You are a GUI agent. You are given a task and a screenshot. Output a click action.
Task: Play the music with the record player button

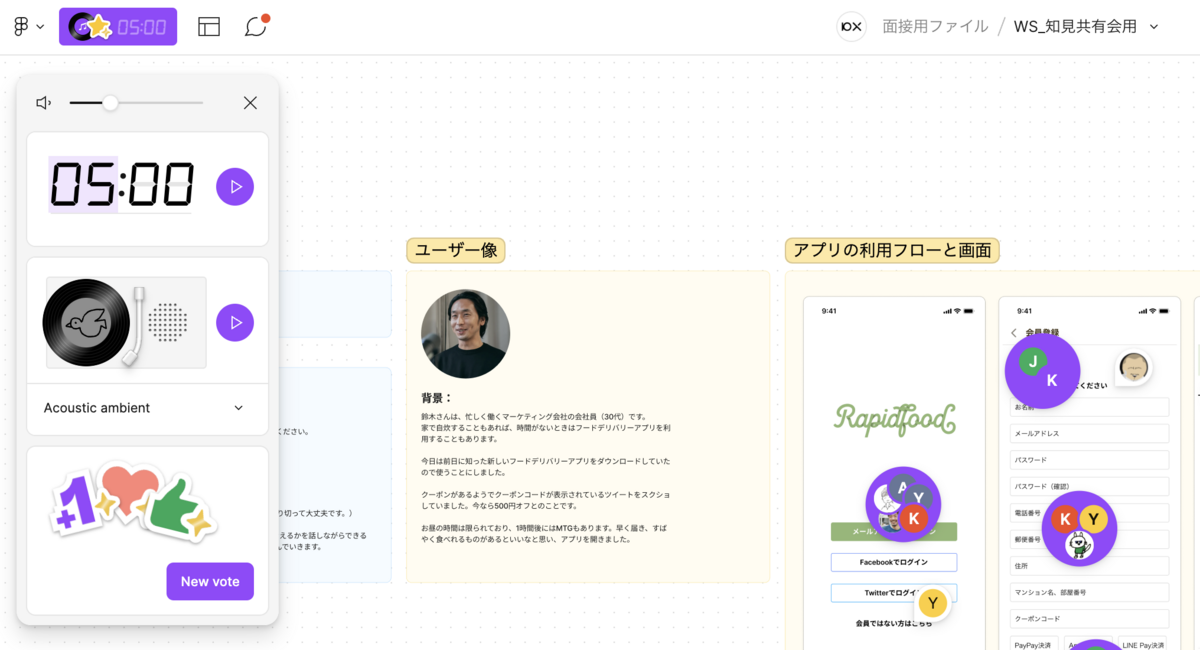coord(235,322)
